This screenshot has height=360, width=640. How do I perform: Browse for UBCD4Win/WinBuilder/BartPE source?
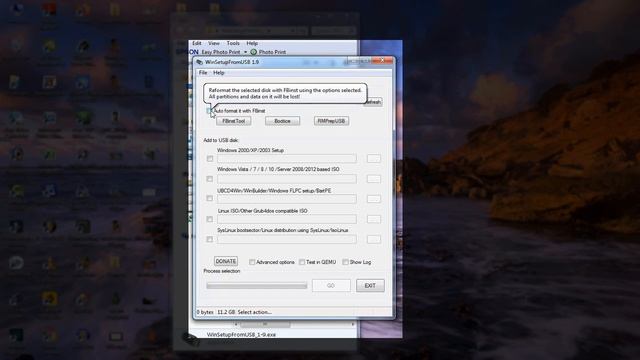click(x=373, y=199)
